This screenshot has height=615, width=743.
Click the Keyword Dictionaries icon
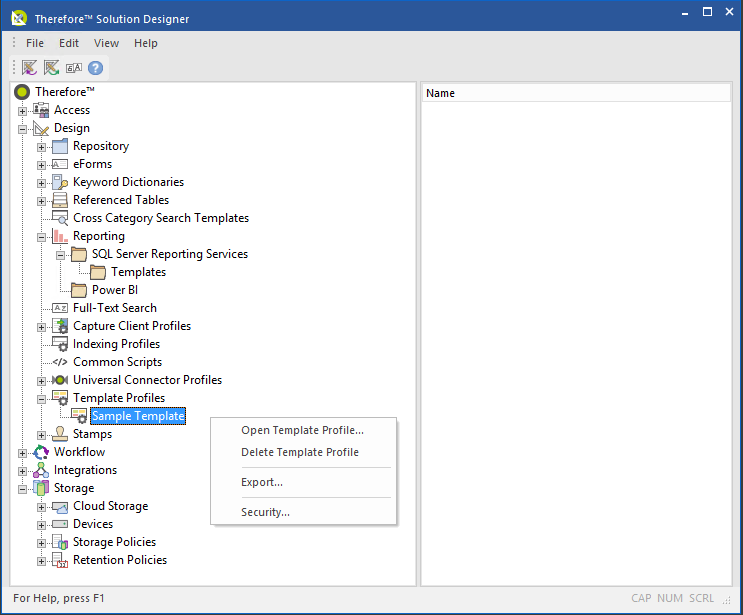(x=60, y=182)
